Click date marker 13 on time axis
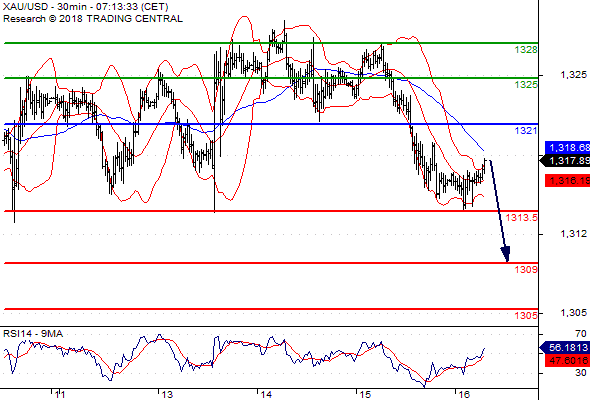Image resolution: width=590 pixels, height=400 pixels. tap(166, 394)
